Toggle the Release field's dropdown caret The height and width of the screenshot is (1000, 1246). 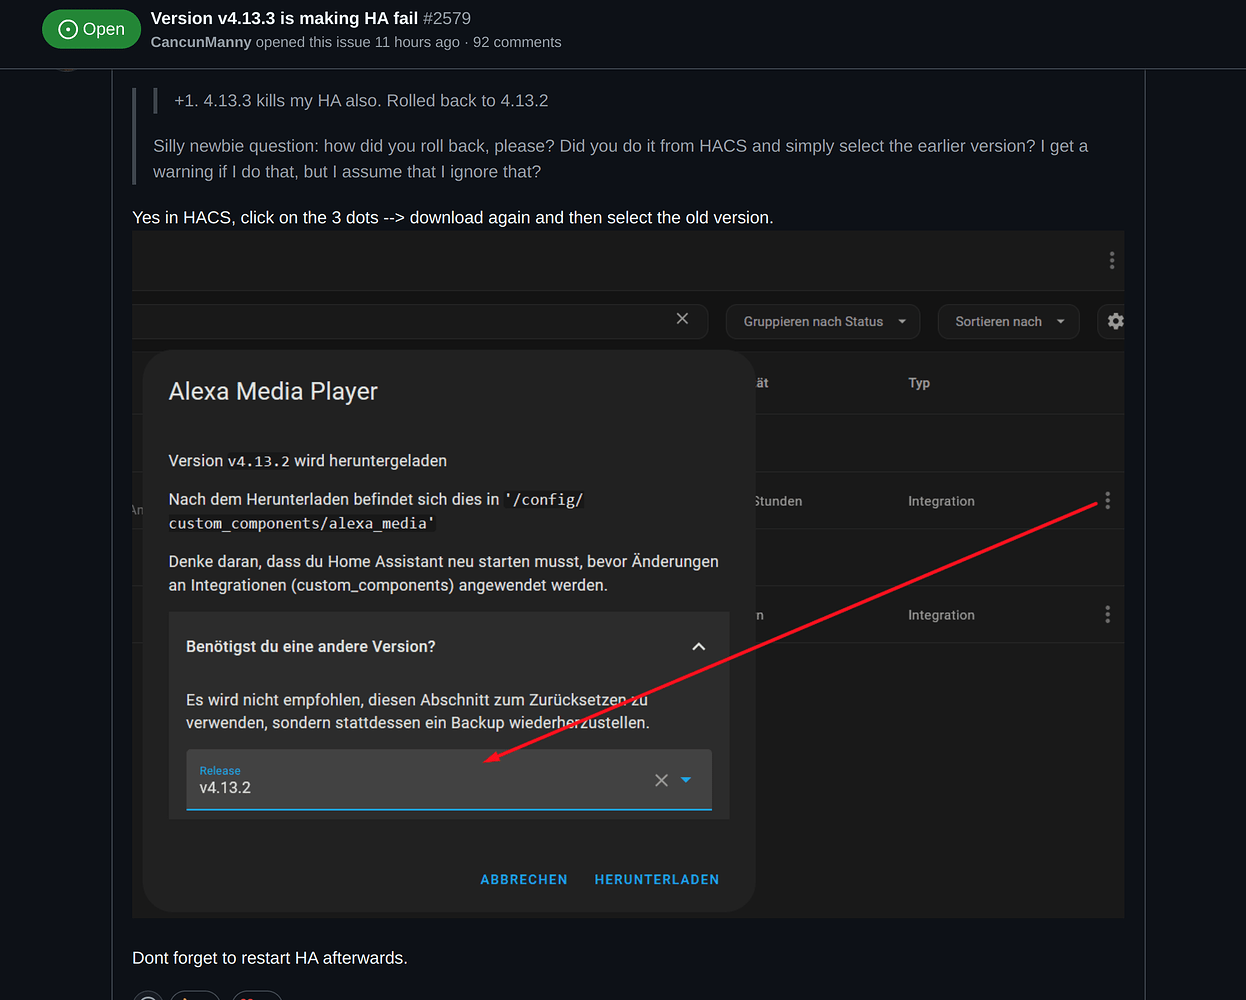(x=686, y=779)
